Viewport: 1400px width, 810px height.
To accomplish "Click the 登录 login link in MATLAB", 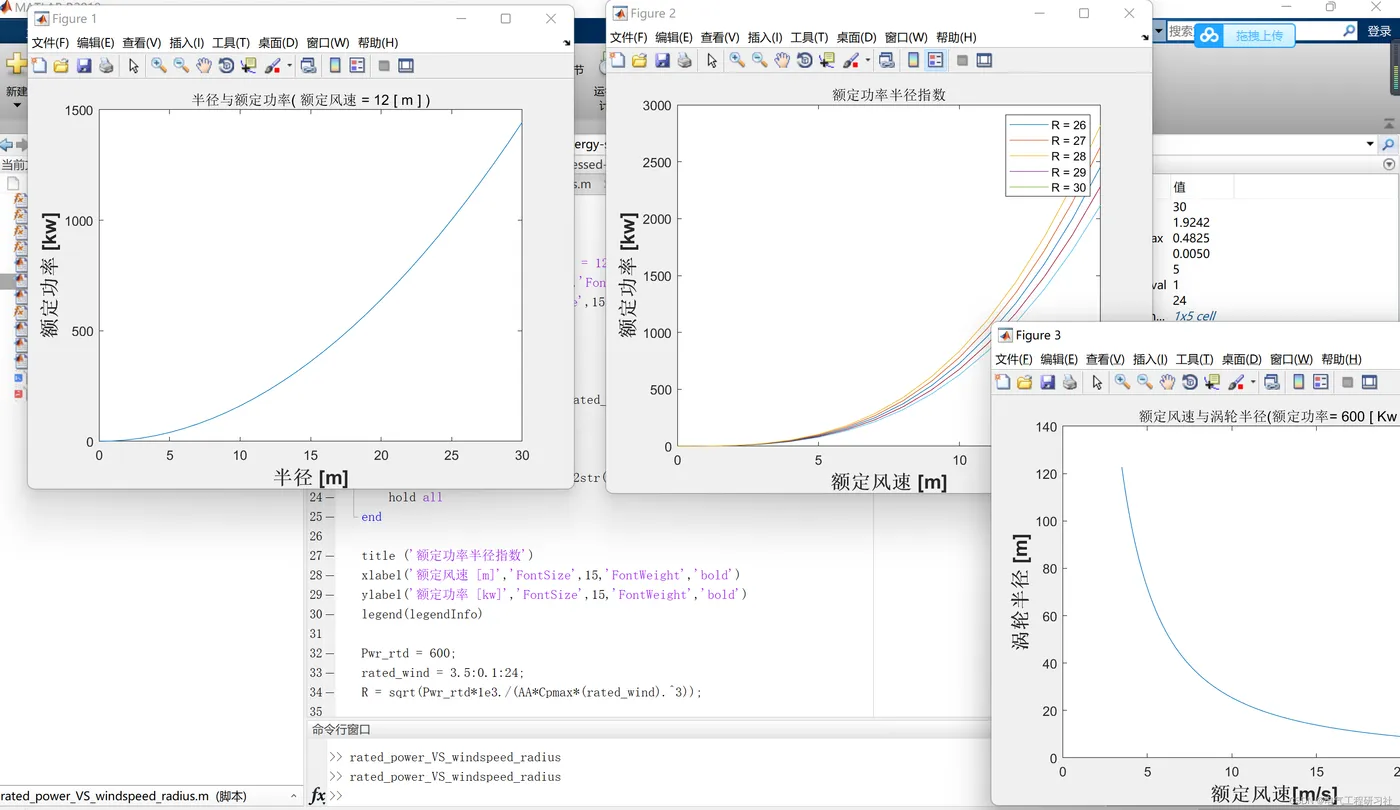I will click(x=1379, y=31).
